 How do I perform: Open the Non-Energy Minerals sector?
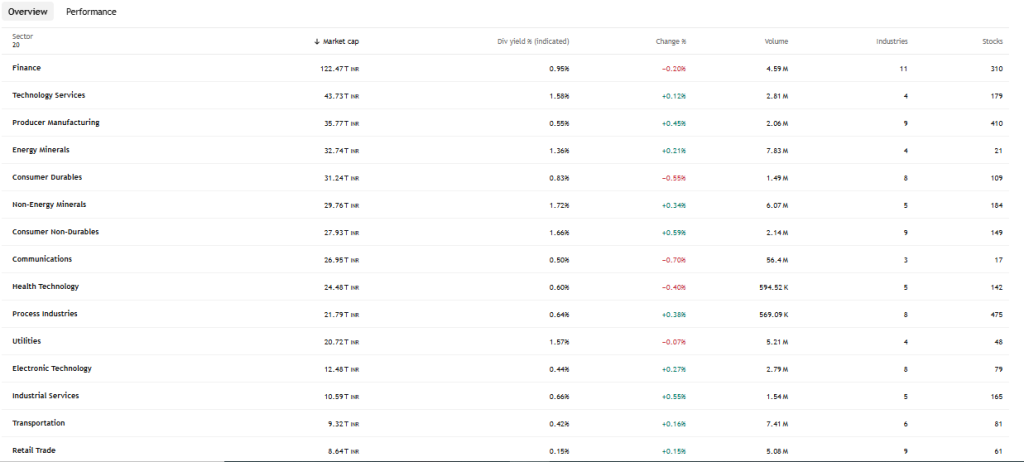point(49,205)
